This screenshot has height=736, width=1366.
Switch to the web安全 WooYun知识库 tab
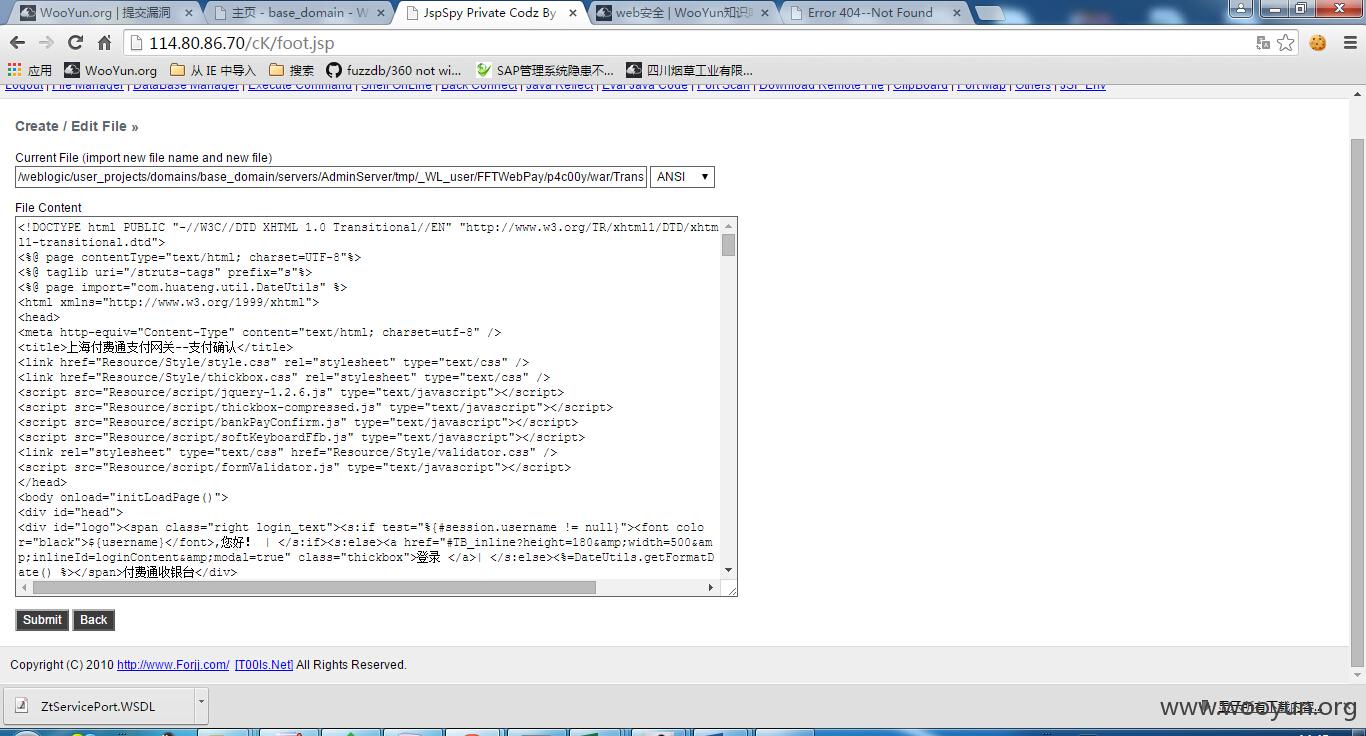coord(682,13)
